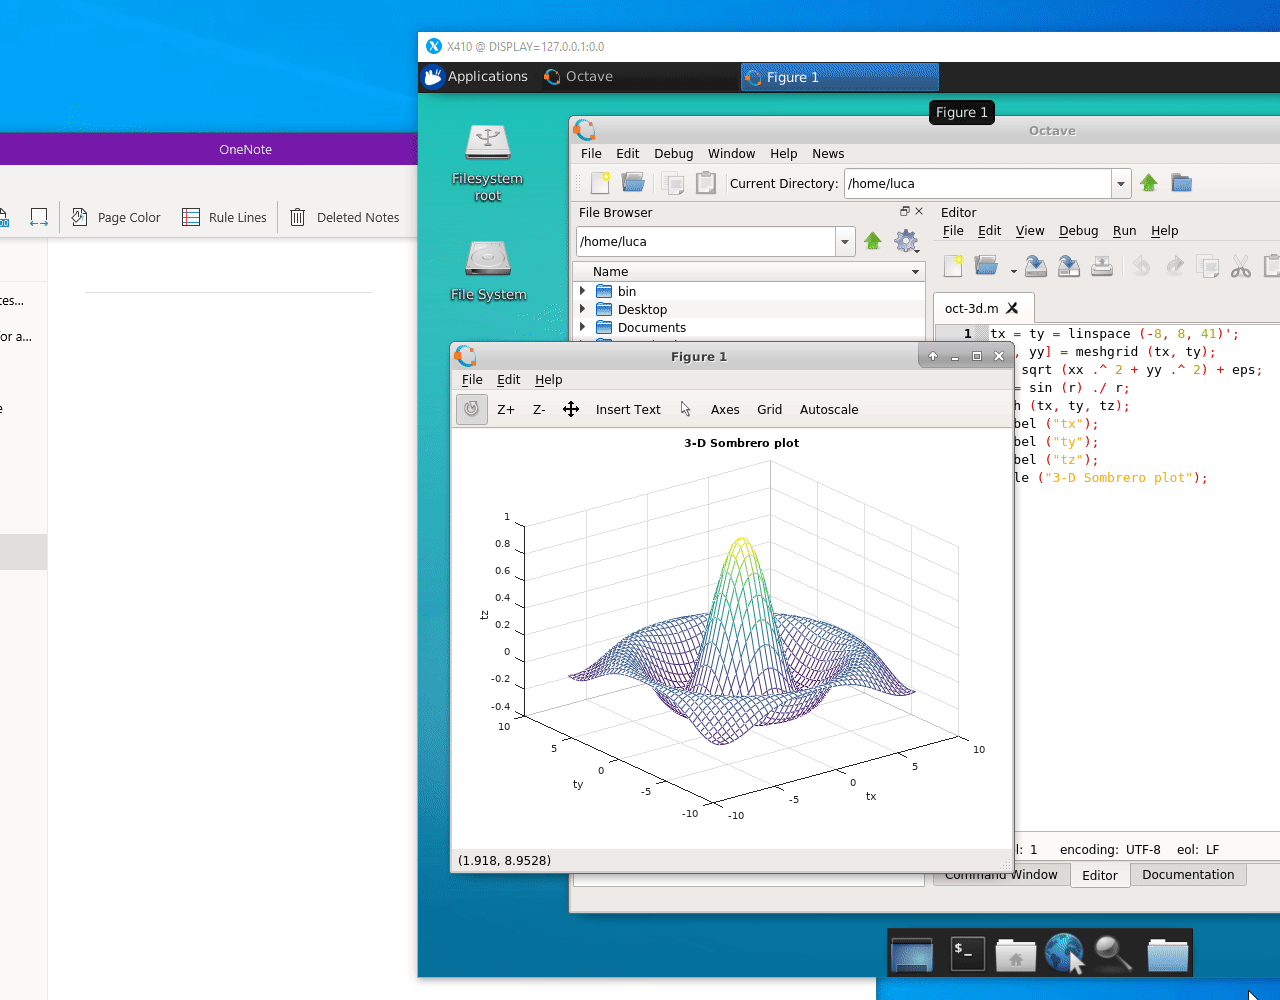
Task: Enable Autoscale for the plot
Action: [x=829, y=409]
